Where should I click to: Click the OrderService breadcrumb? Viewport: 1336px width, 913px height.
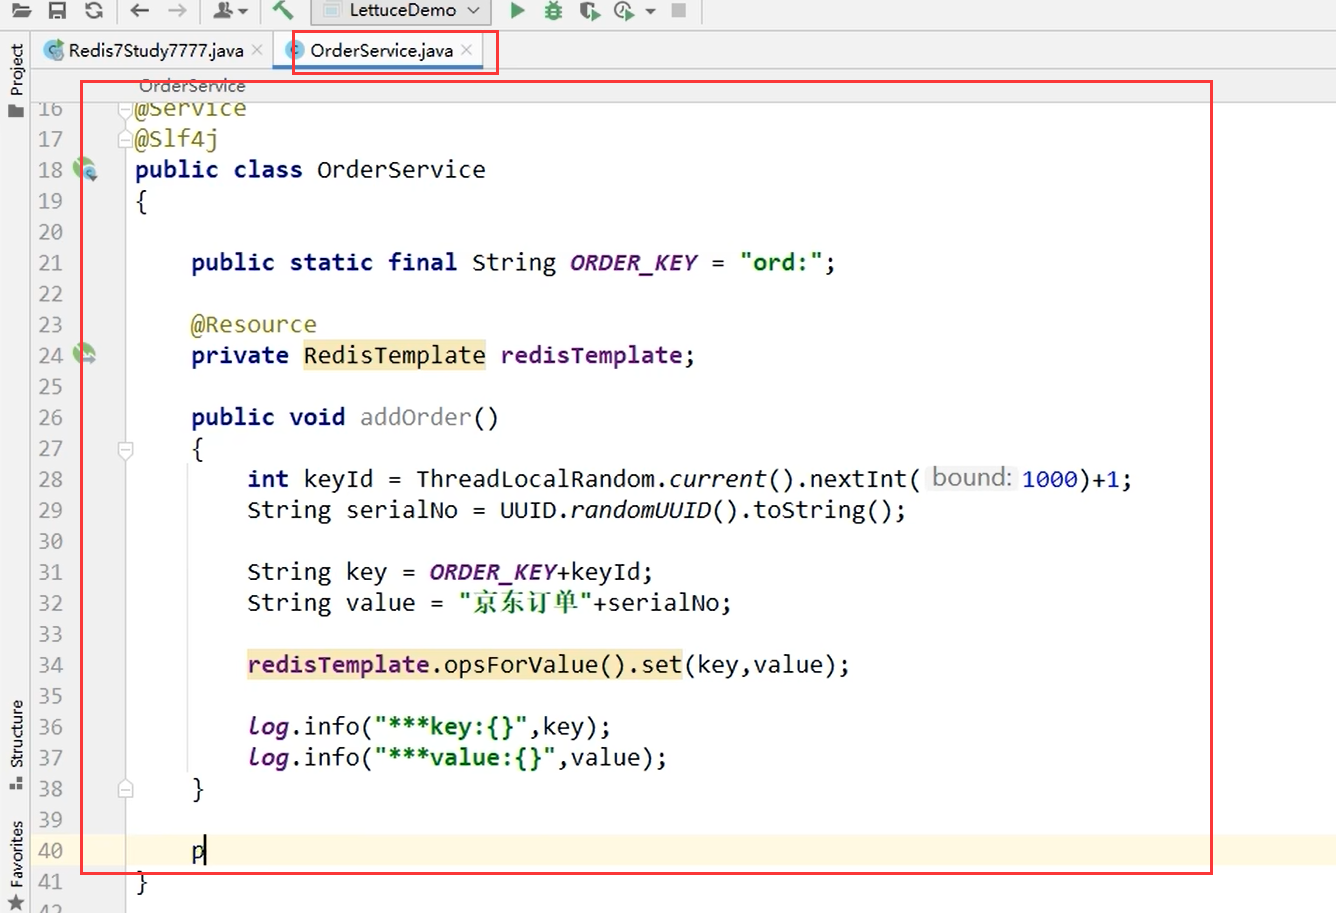(x=192, y=86)
